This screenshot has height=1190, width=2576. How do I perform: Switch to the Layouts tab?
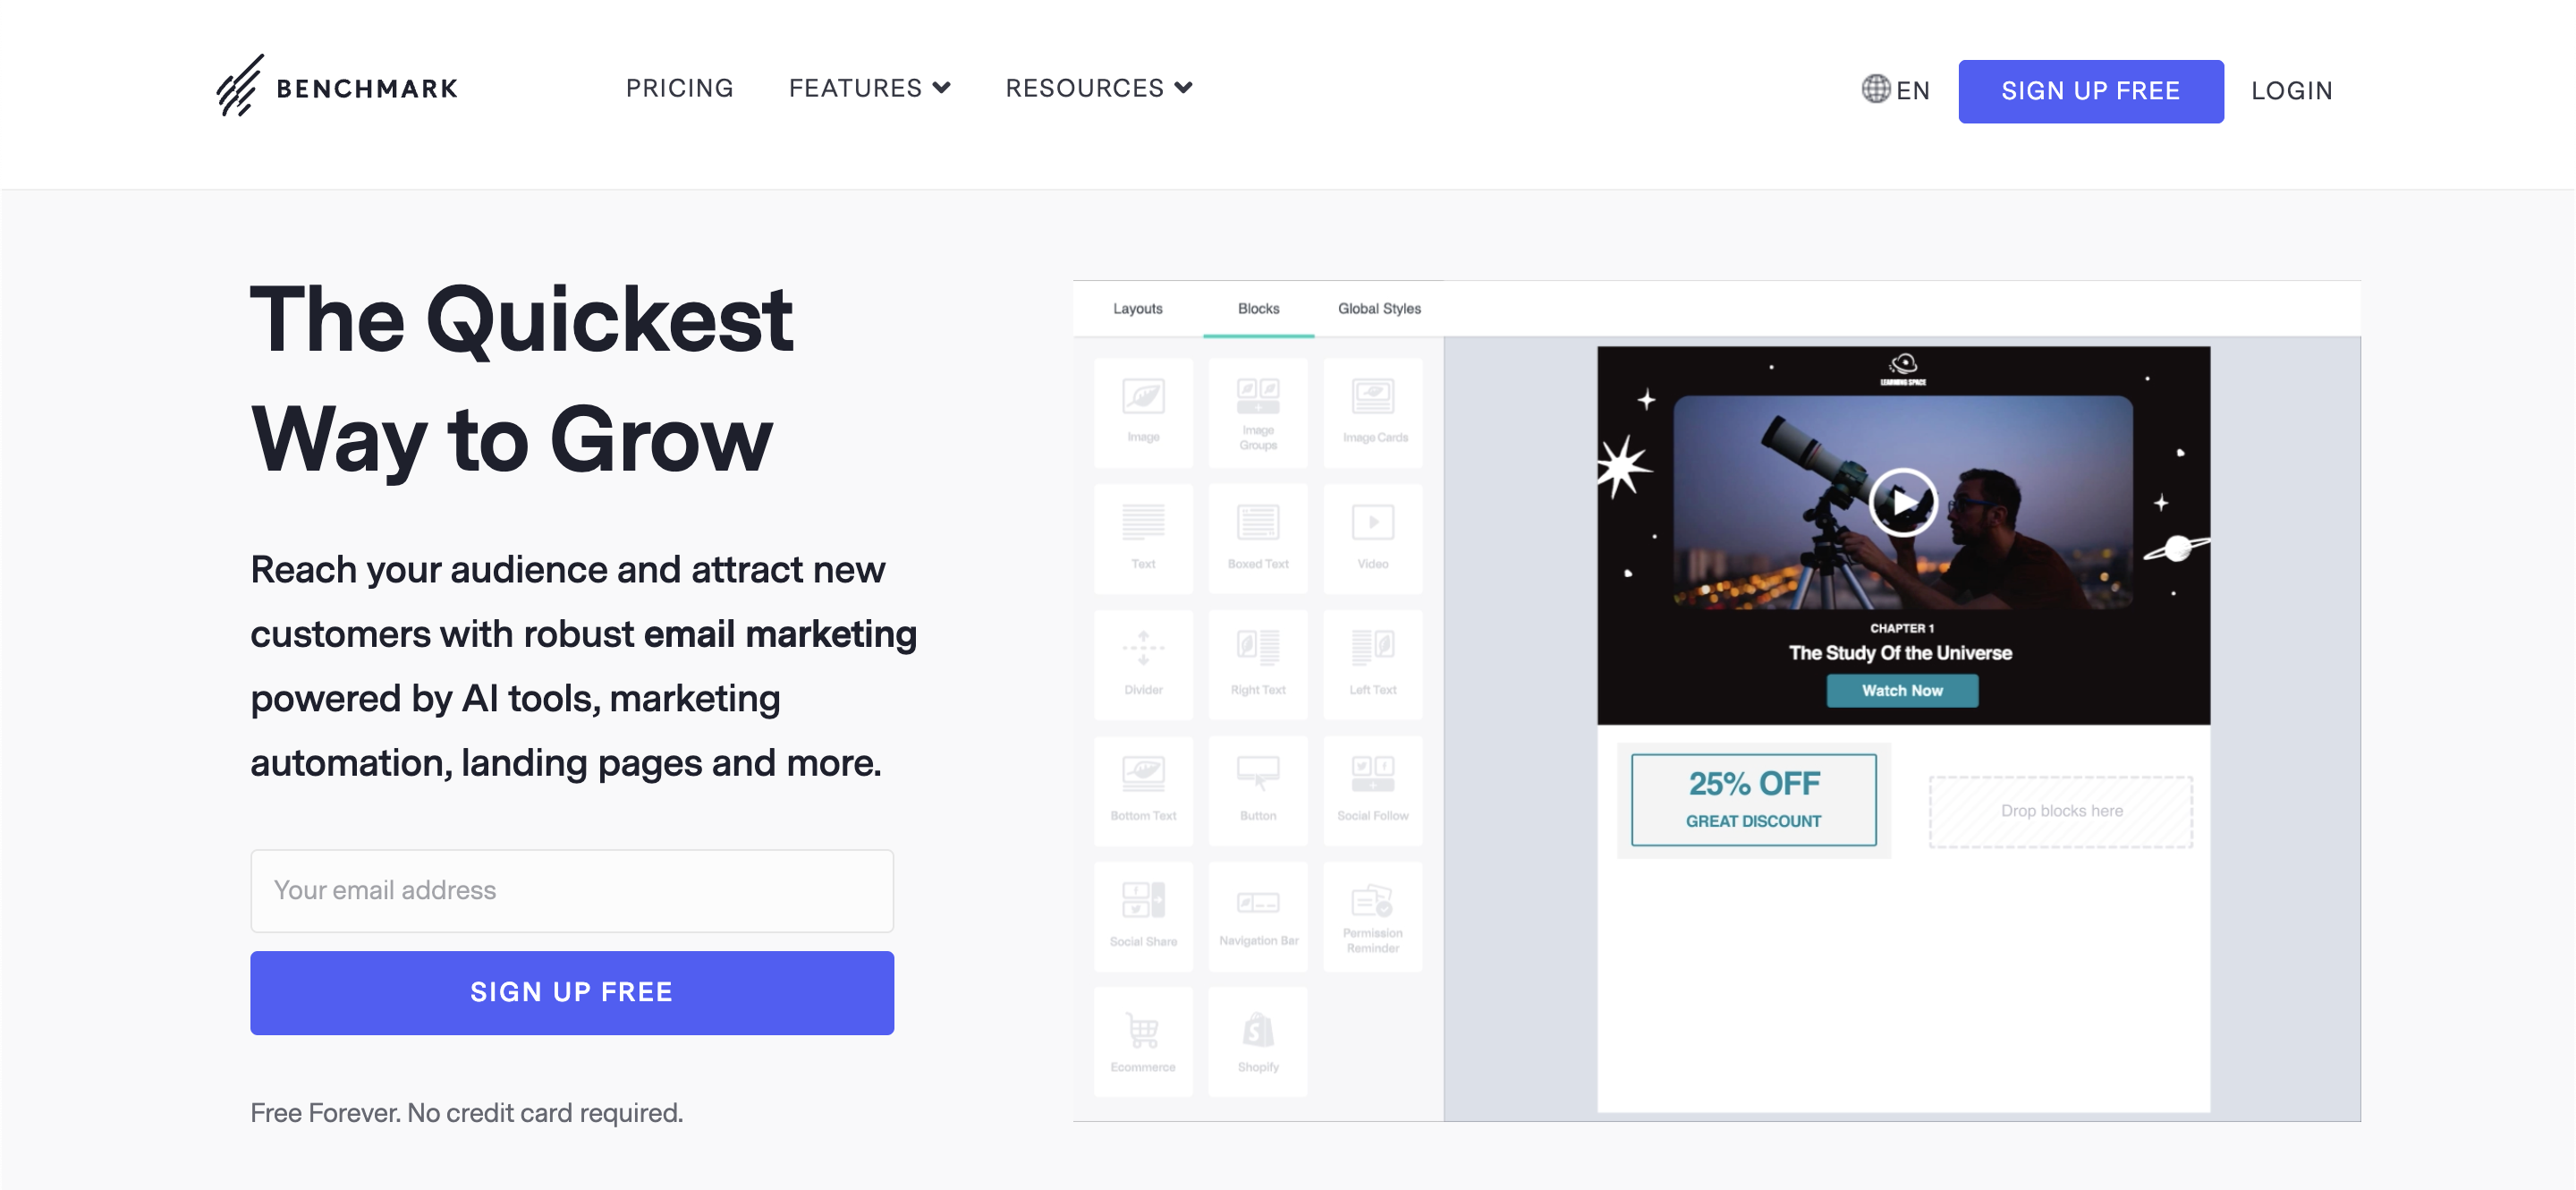1140,309
